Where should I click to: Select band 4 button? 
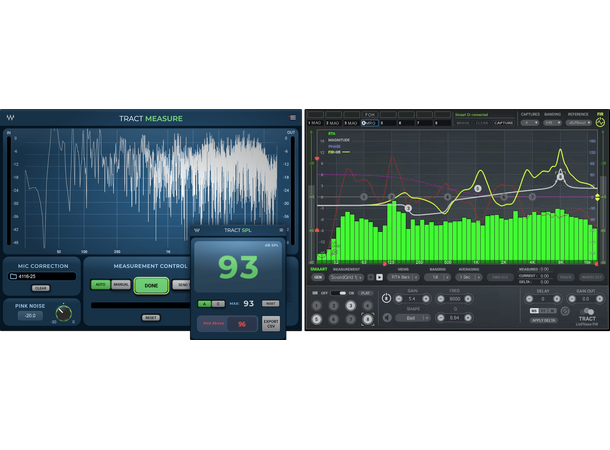(x=367, y=306)
